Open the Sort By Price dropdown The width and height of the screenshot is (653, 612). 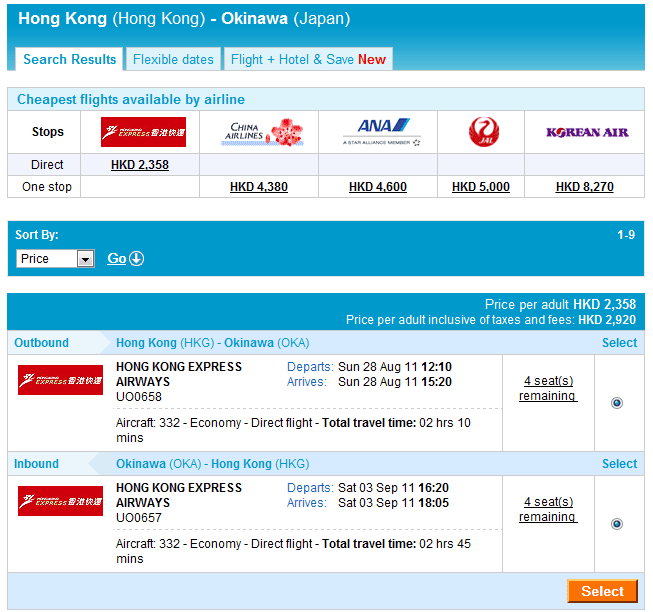56,259
